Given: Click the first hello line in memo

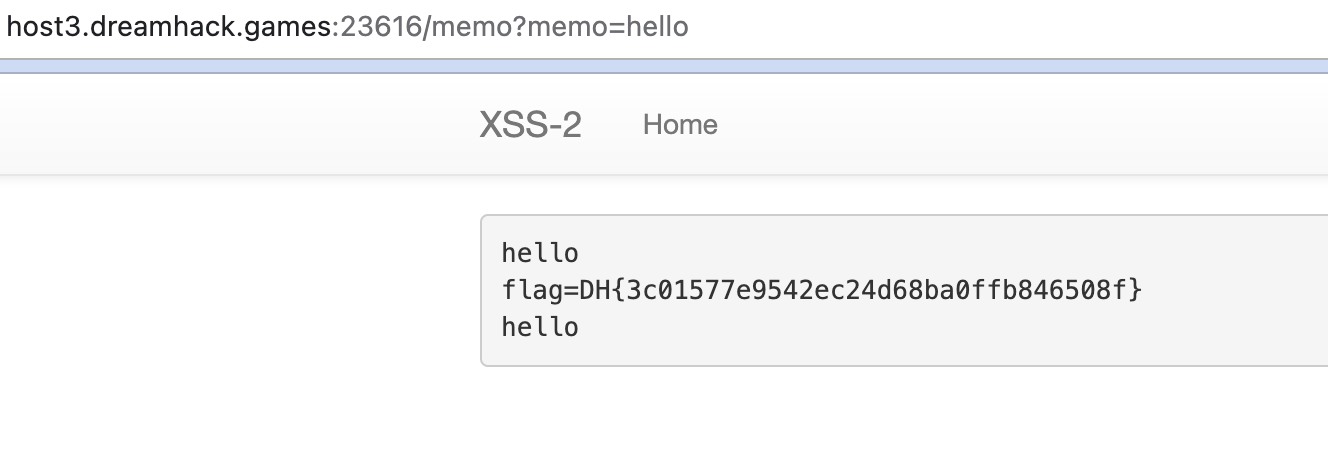Looking at the screenshot, I should click(540, 253).
